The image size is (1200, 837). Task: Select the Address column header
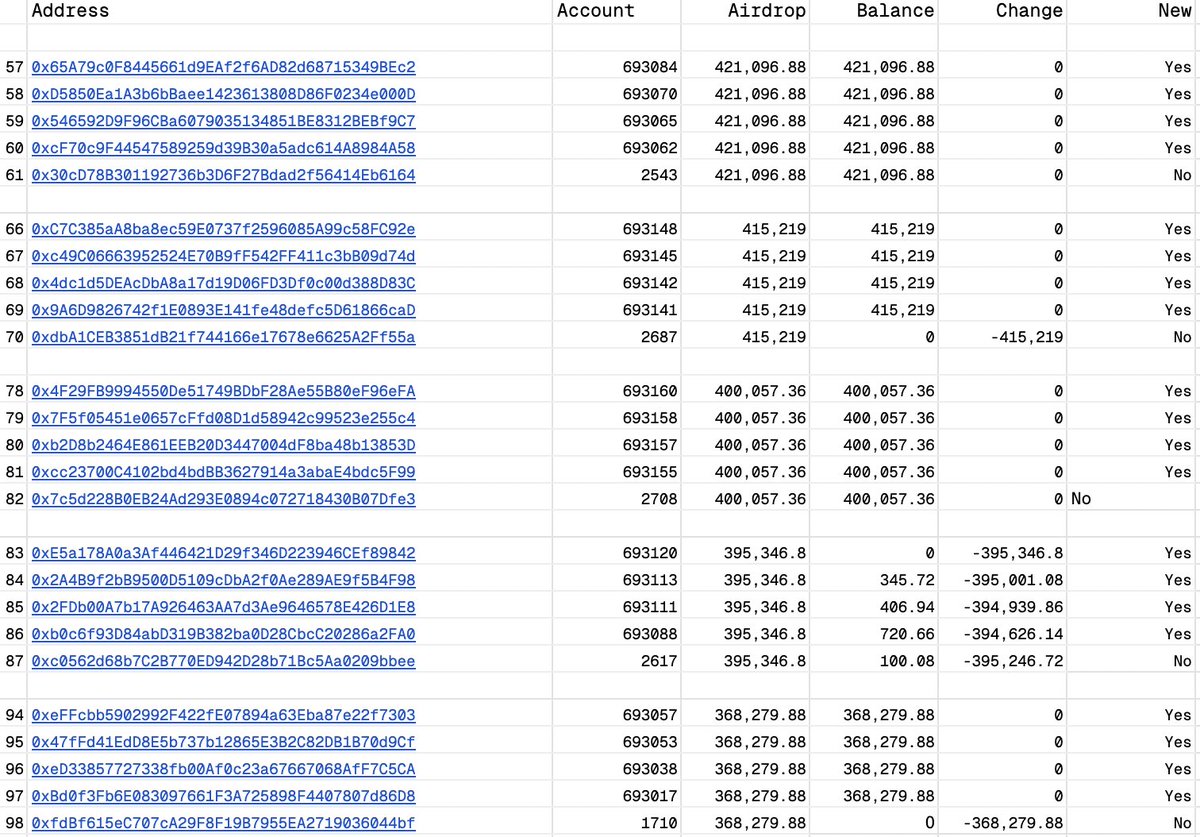point(70,11)
